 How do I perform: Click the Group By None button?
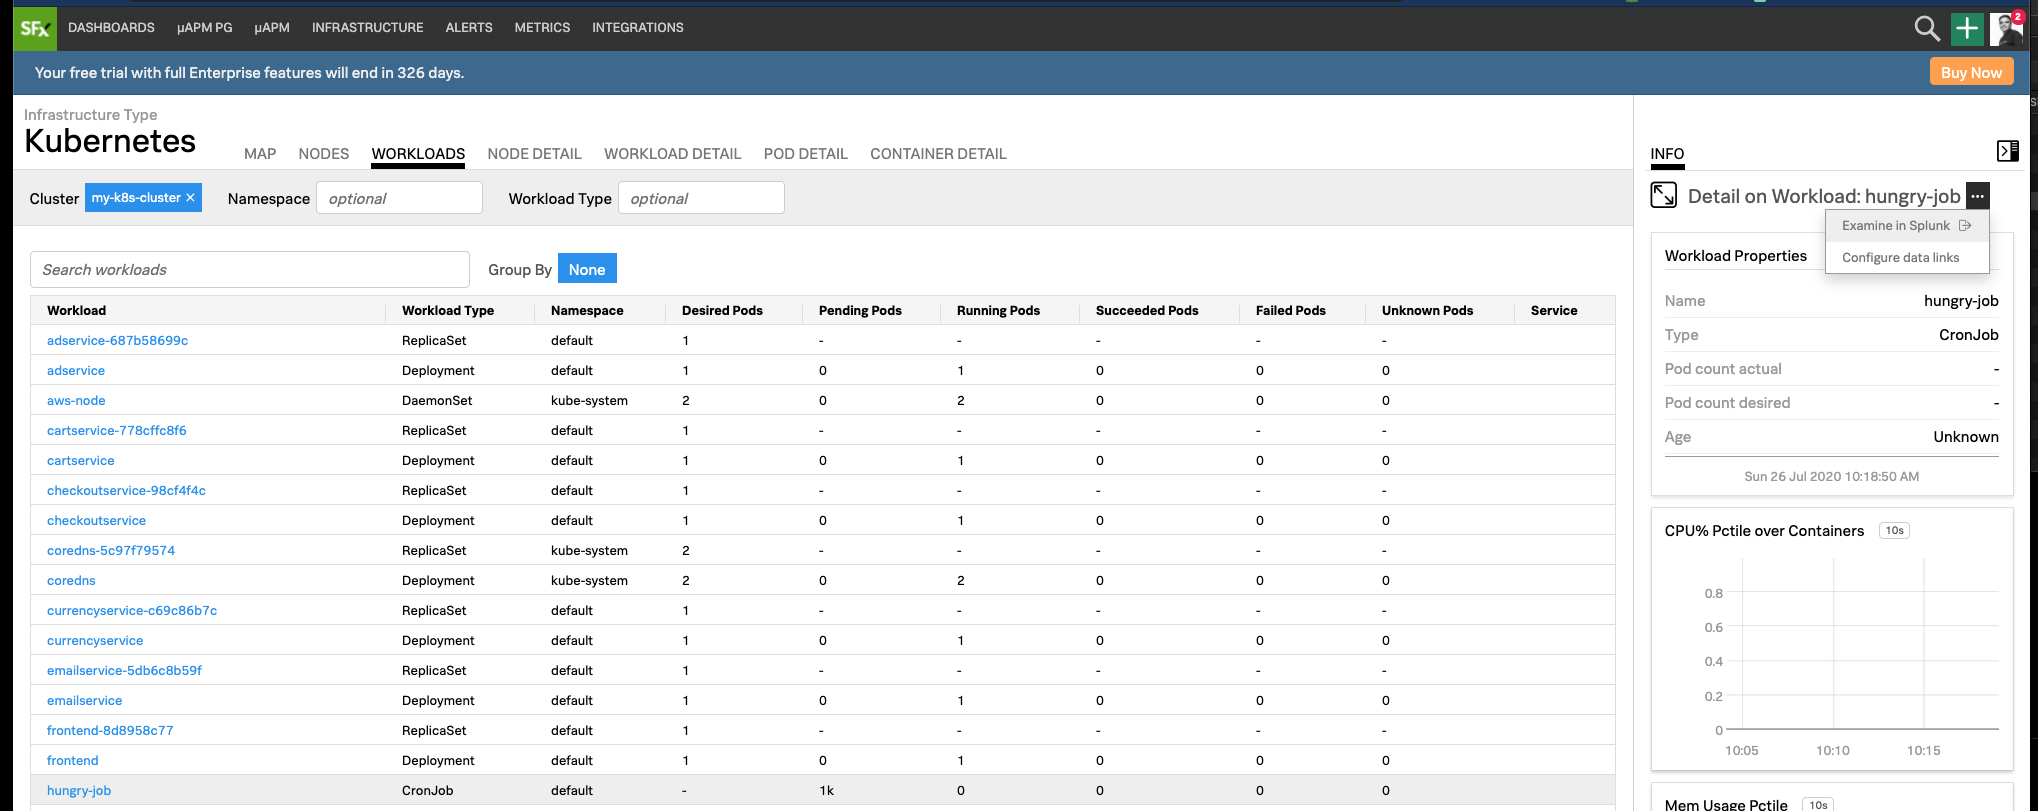click(587, 269)
